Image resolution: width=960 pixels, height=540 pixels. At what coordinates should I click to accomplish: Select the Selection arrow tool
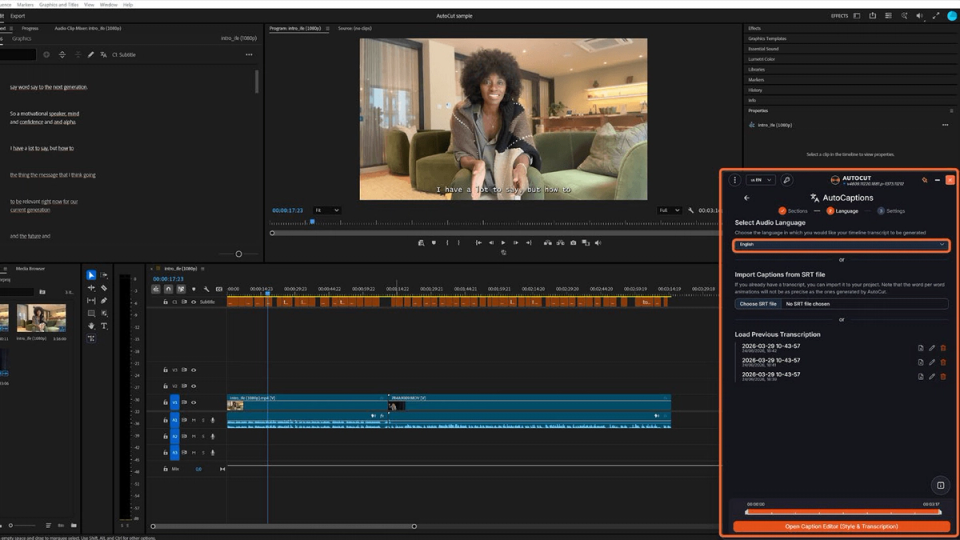pyautogui.click(x=91, y=275)
